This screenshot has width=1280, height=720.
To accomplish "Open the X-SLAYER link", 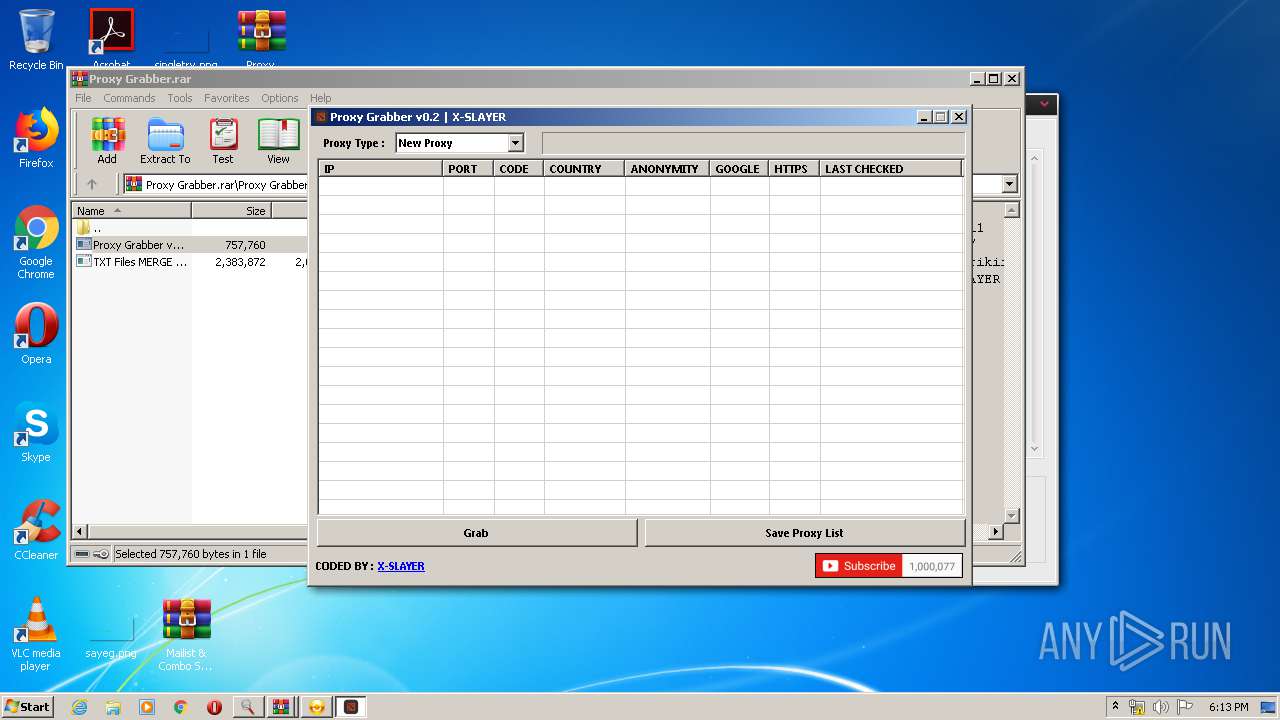I will click(401, 566).
